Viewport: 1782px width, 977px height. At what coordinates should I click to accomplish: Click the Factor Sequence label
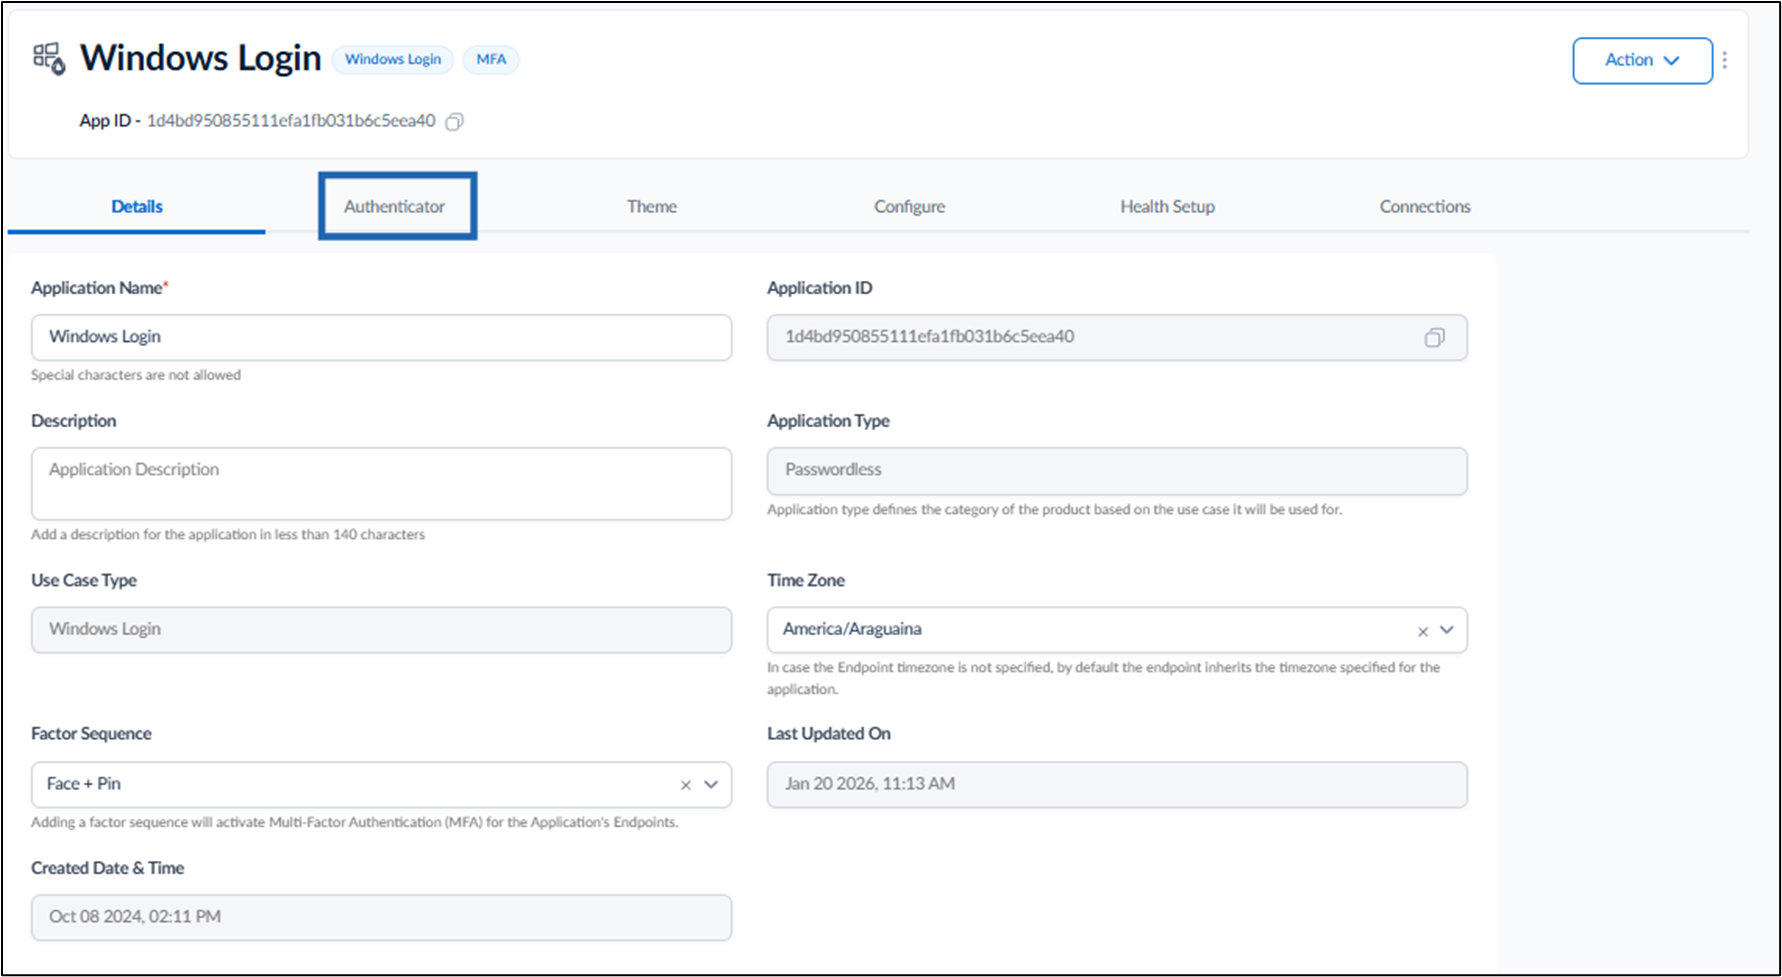click(x=91, y=734)
